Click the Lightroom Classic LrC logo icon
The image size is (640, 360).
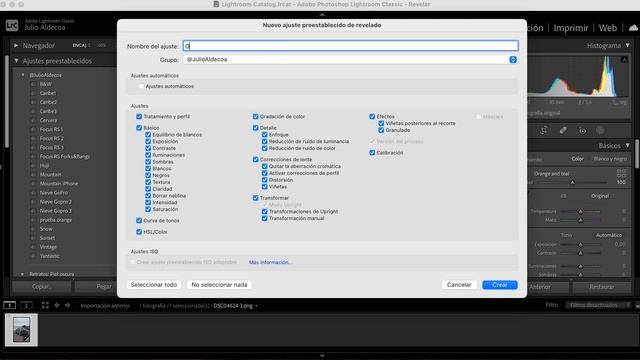(x=12, y=26)
